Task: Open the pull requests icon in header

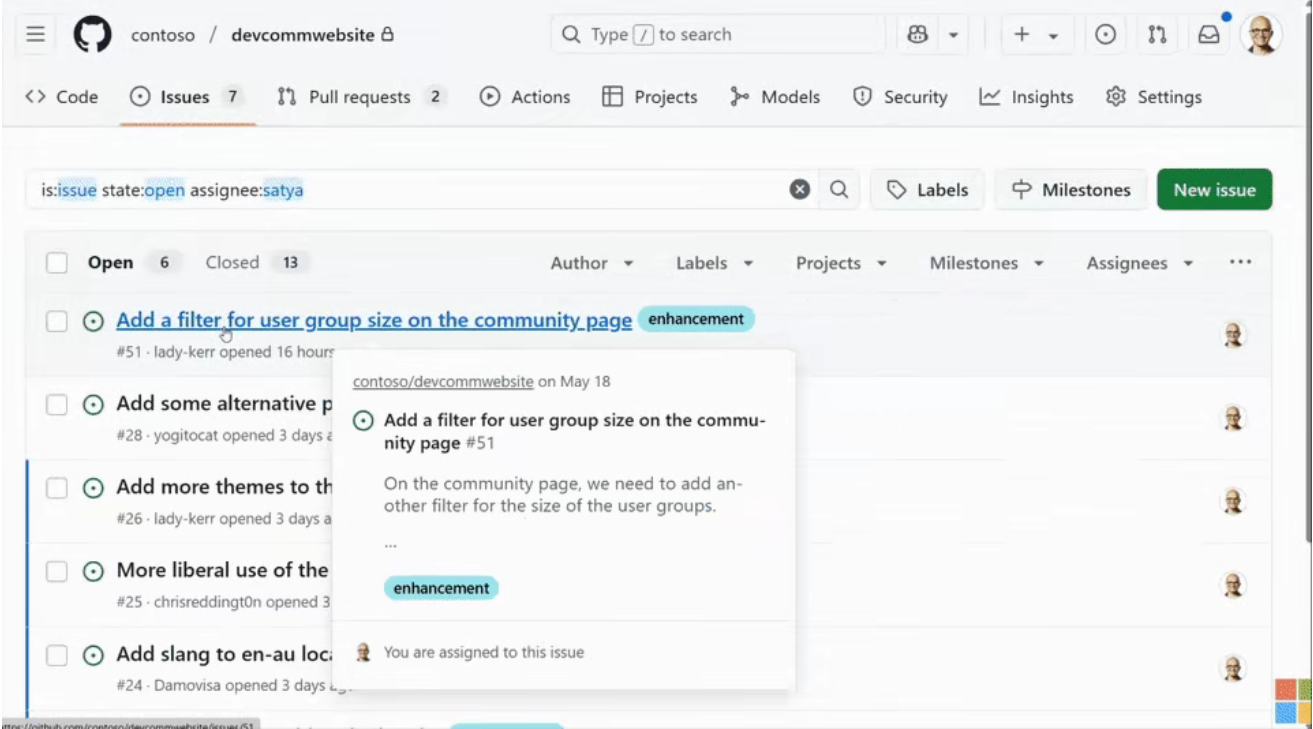Action: coord(1157,35)
